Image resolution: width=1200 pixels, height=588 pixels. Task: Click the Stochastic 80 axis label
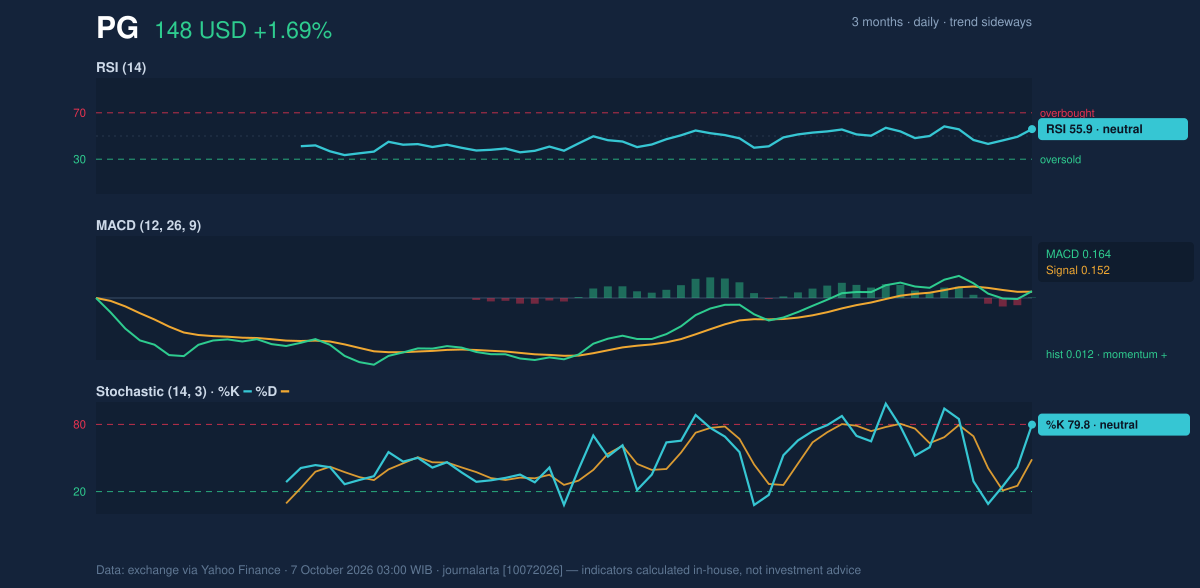(79, 425)
